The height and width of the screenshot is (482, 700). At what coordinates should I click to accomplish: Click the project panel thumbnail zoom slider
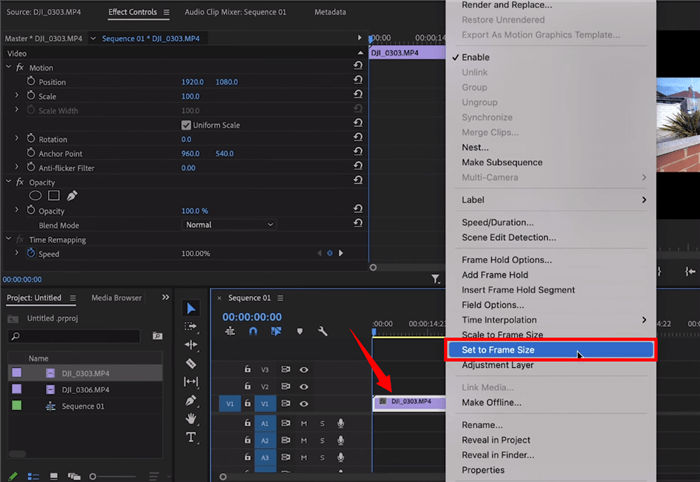[93, 476]
